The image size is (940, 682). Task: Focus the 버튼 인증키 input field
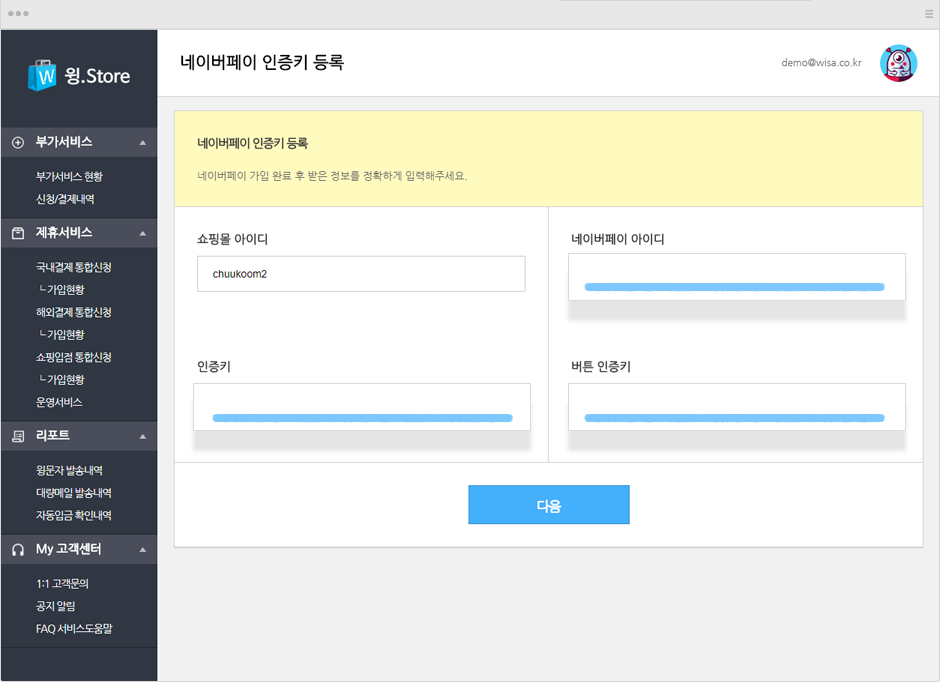point(736,407)
